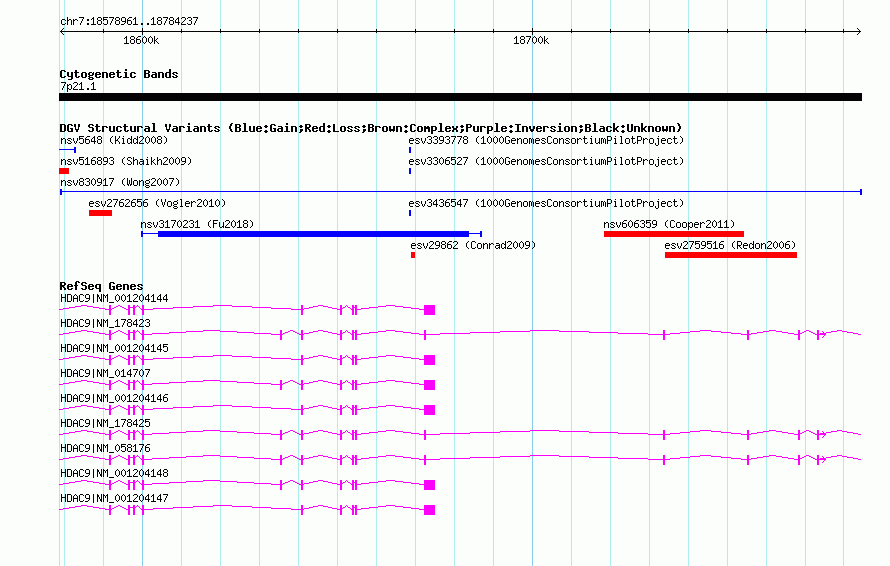
Task: Click terminal exon block of HDAC9|NM_001204146
Action: pyautogui.click(x=430, y=410)
